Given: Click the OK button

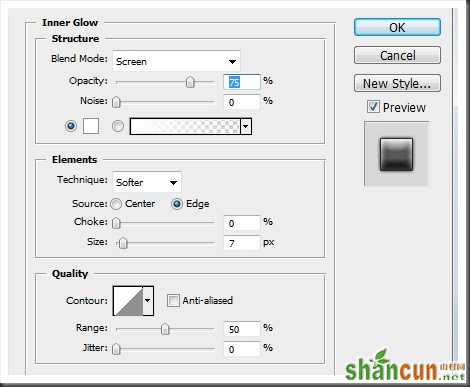Looking at the screenshot, I should tap(397, 27).
